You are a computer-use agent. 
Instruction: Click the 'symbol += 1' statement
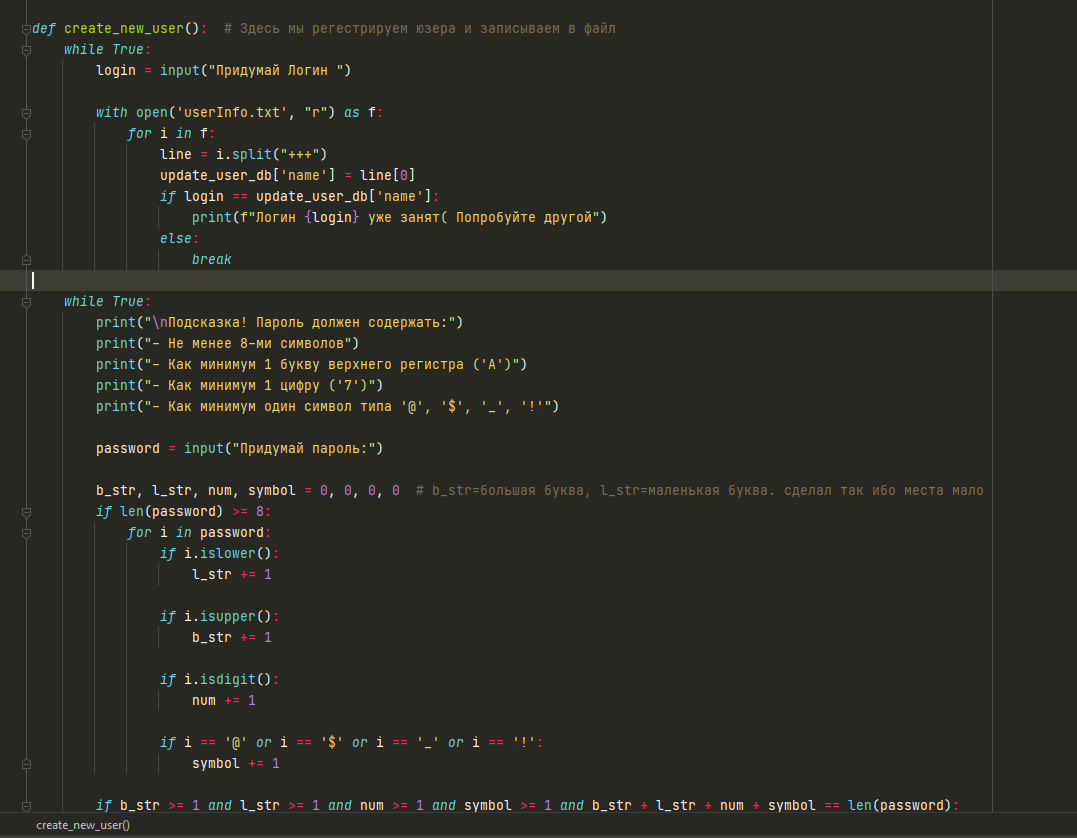(x=236, y=764)
